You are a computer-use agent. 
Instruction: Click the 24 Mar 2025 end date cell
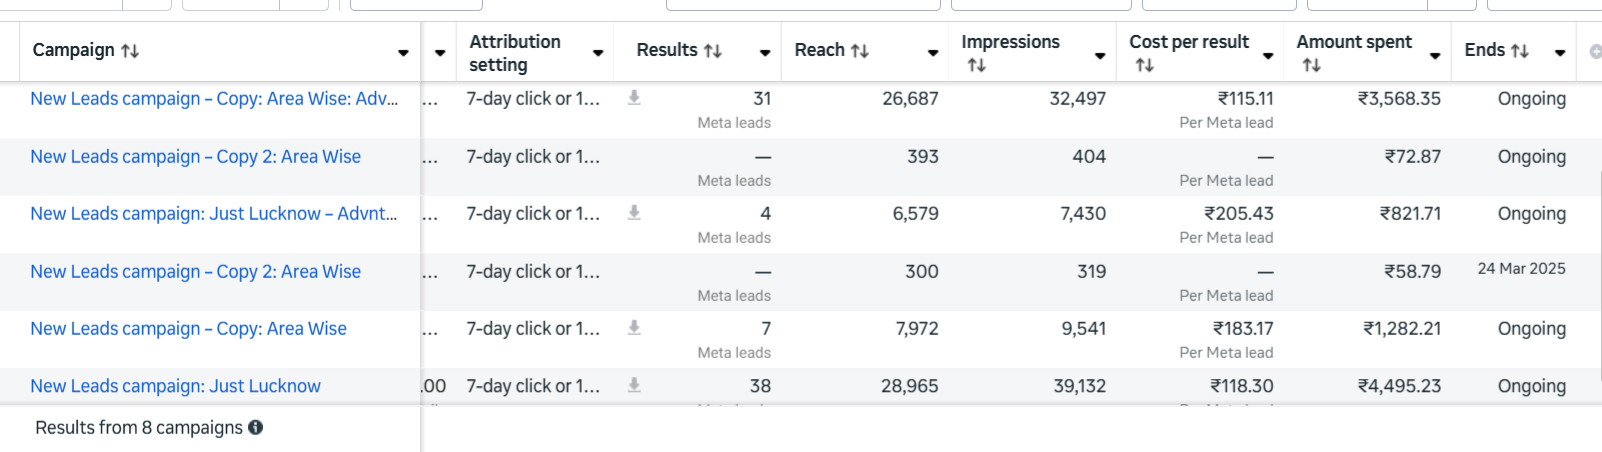click(x=1521, y=269)
